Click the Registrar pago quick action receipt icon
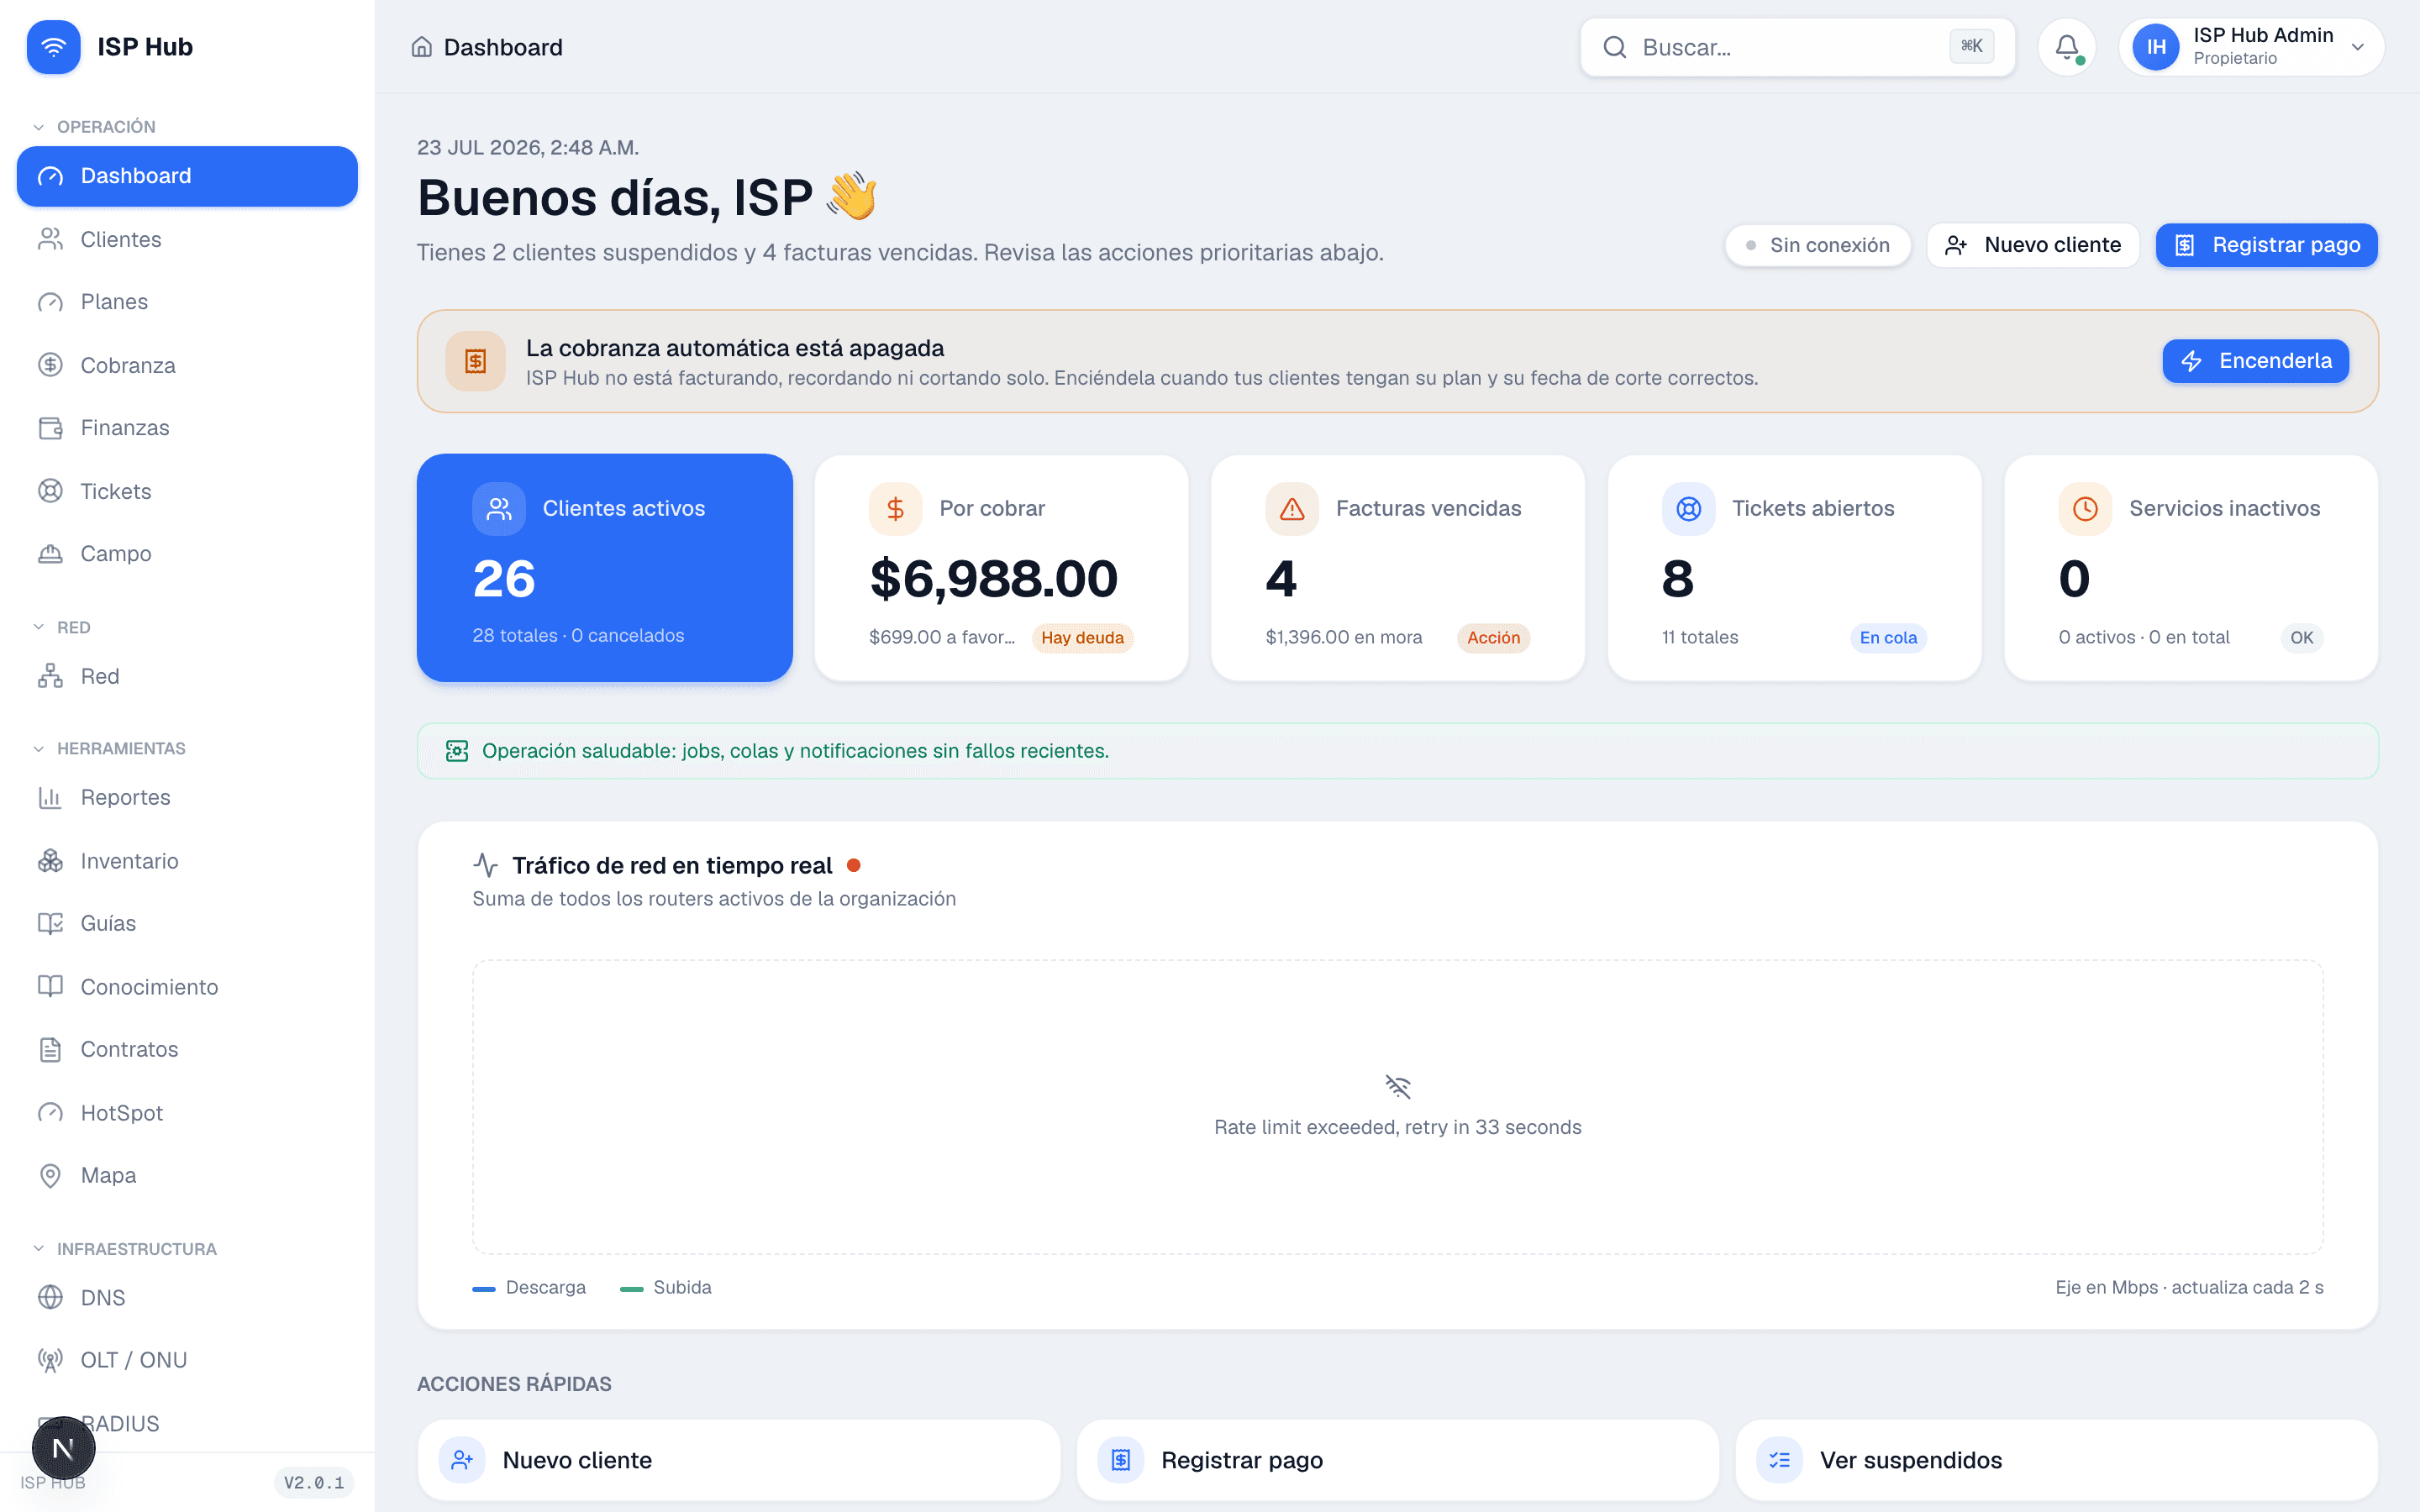 [1121, 1460]
